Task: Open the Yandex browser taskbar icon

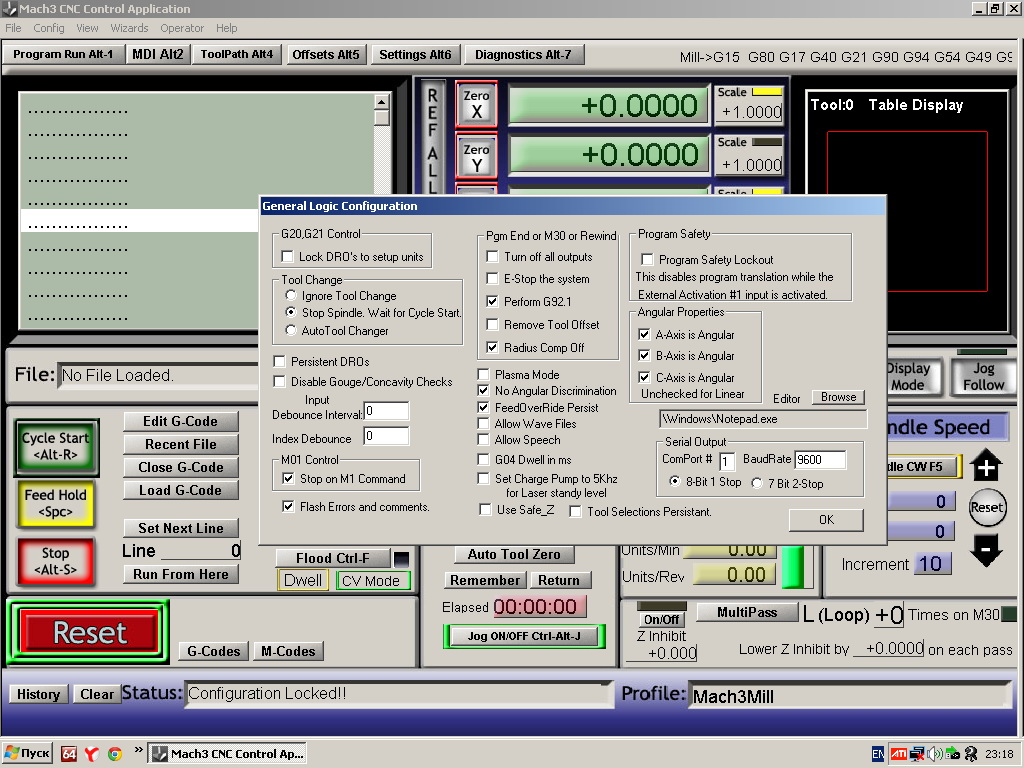Action: 91,754
